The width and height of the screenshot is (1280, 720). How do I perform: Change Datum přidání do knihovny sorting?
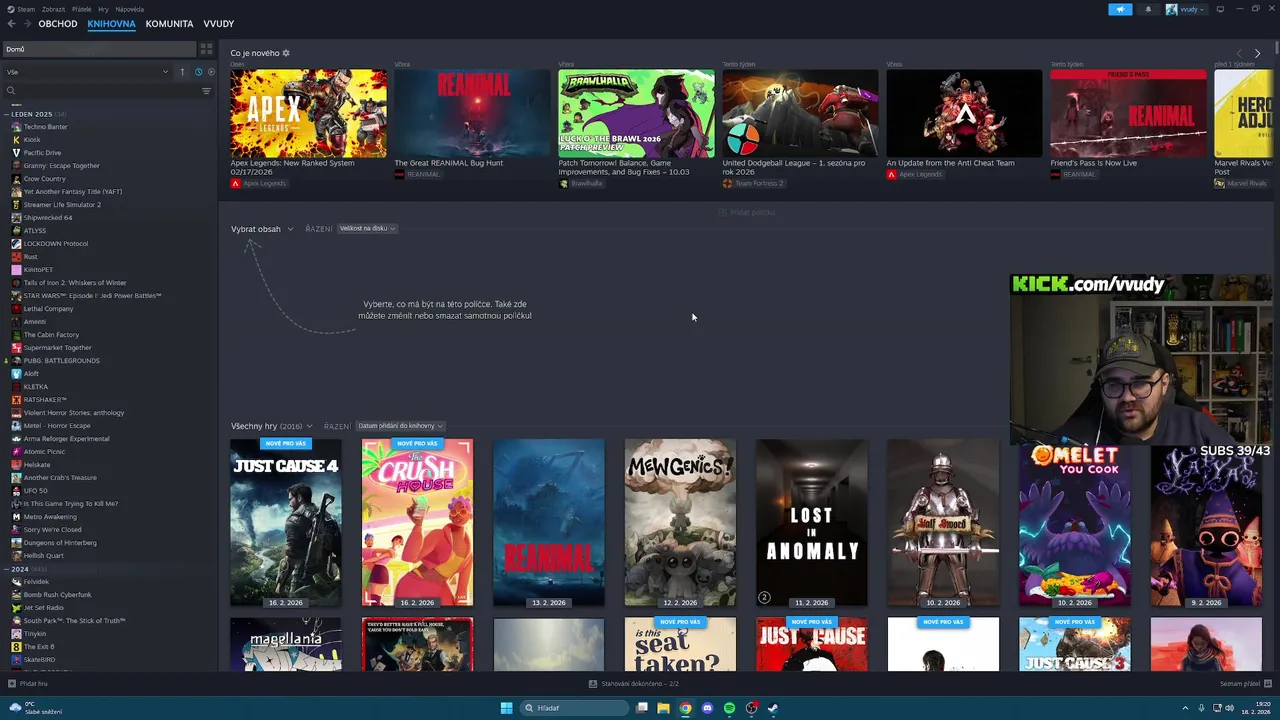pyautogui.click(x=400, y=426)
